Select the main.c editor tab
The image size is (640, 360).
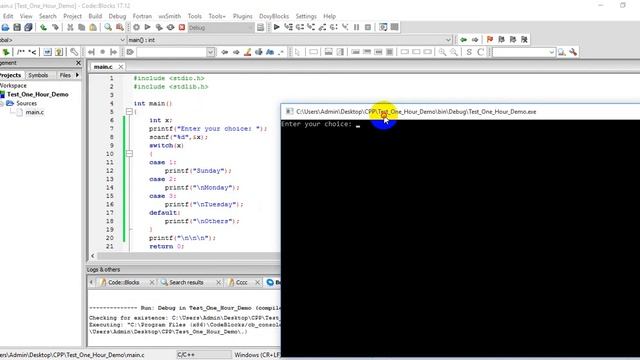pos(103,67)
